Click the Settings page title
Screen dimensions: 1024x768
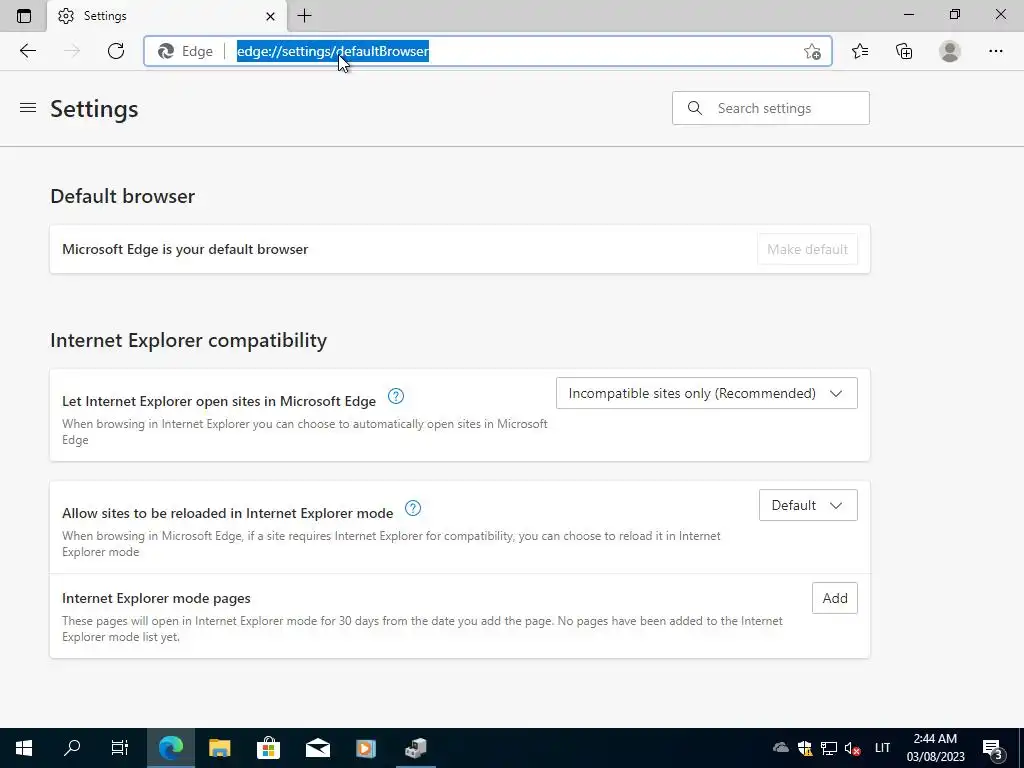click(x=94, y=108)
